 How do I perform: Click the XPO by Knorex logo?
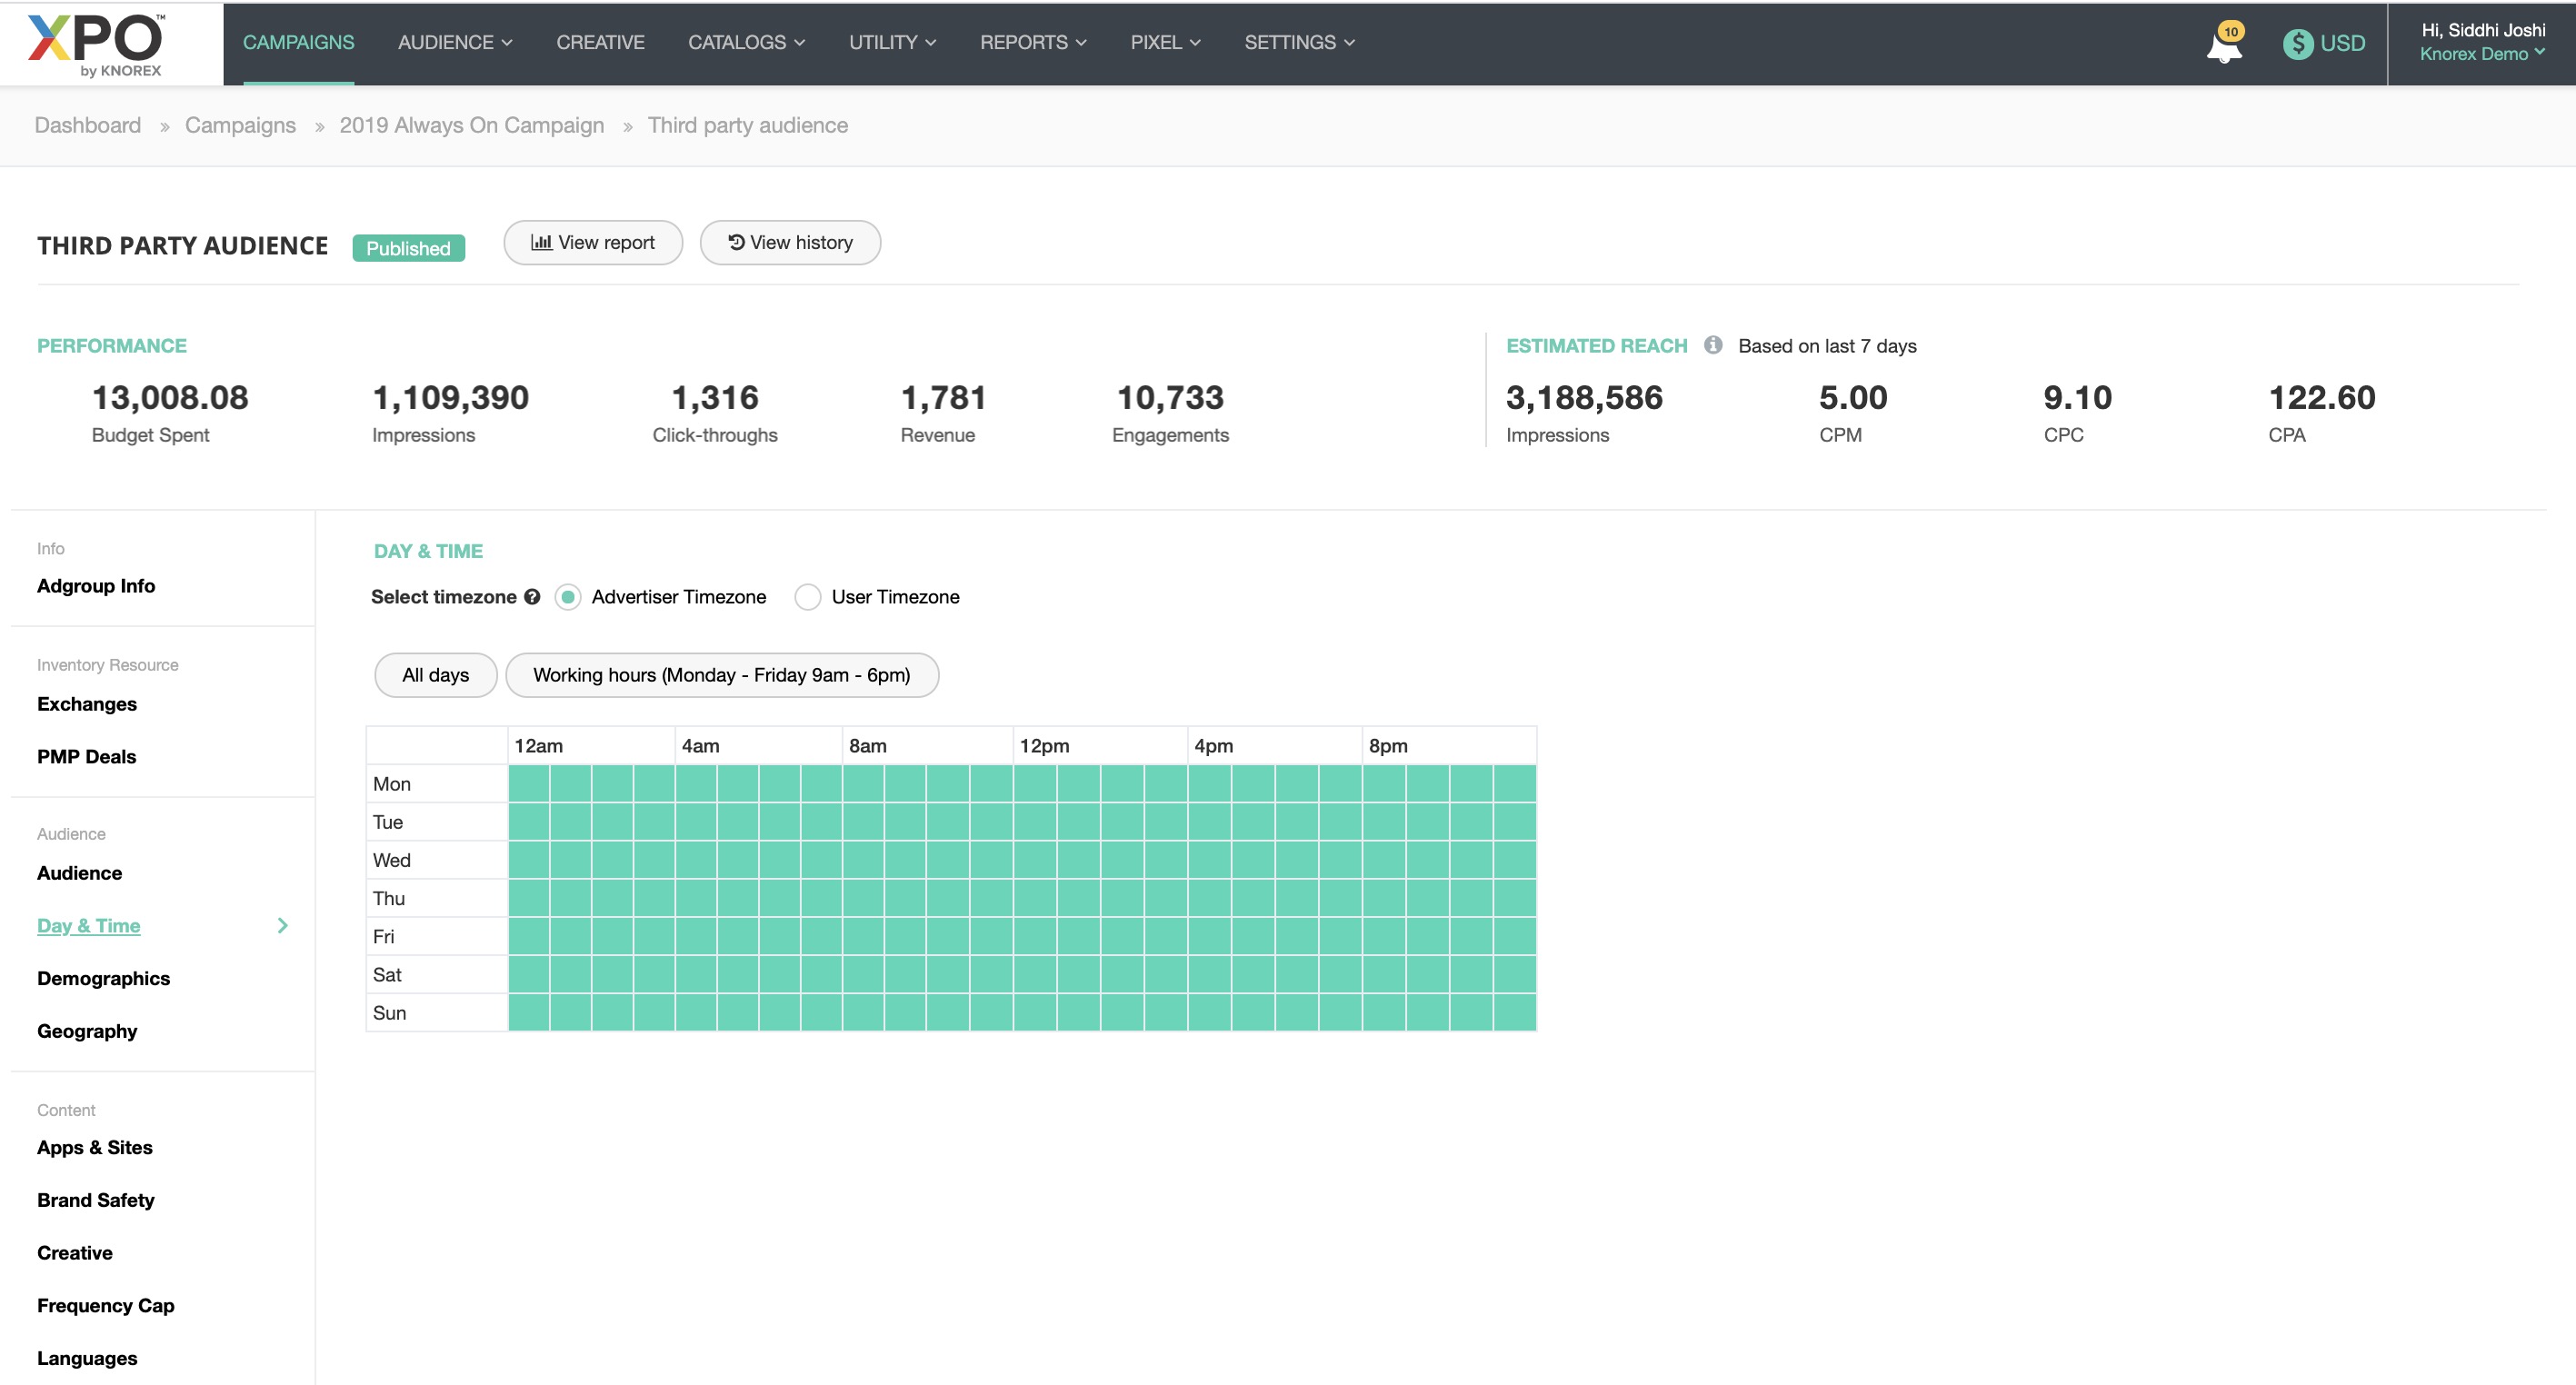(x=98, y=44)
